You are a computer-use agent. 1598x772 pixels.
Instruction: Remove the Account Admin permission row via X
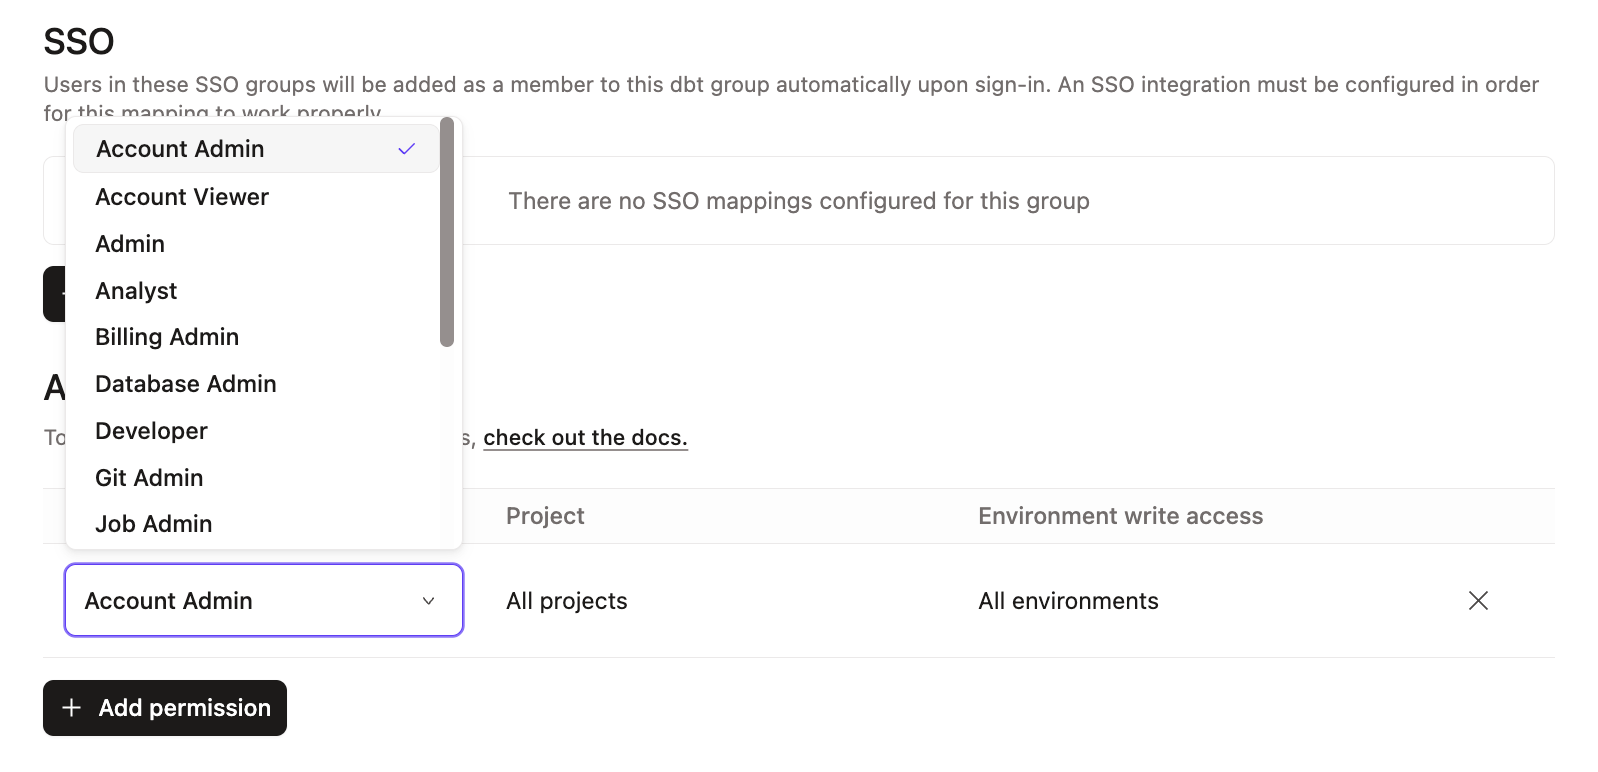click(x=1478, y=600)
